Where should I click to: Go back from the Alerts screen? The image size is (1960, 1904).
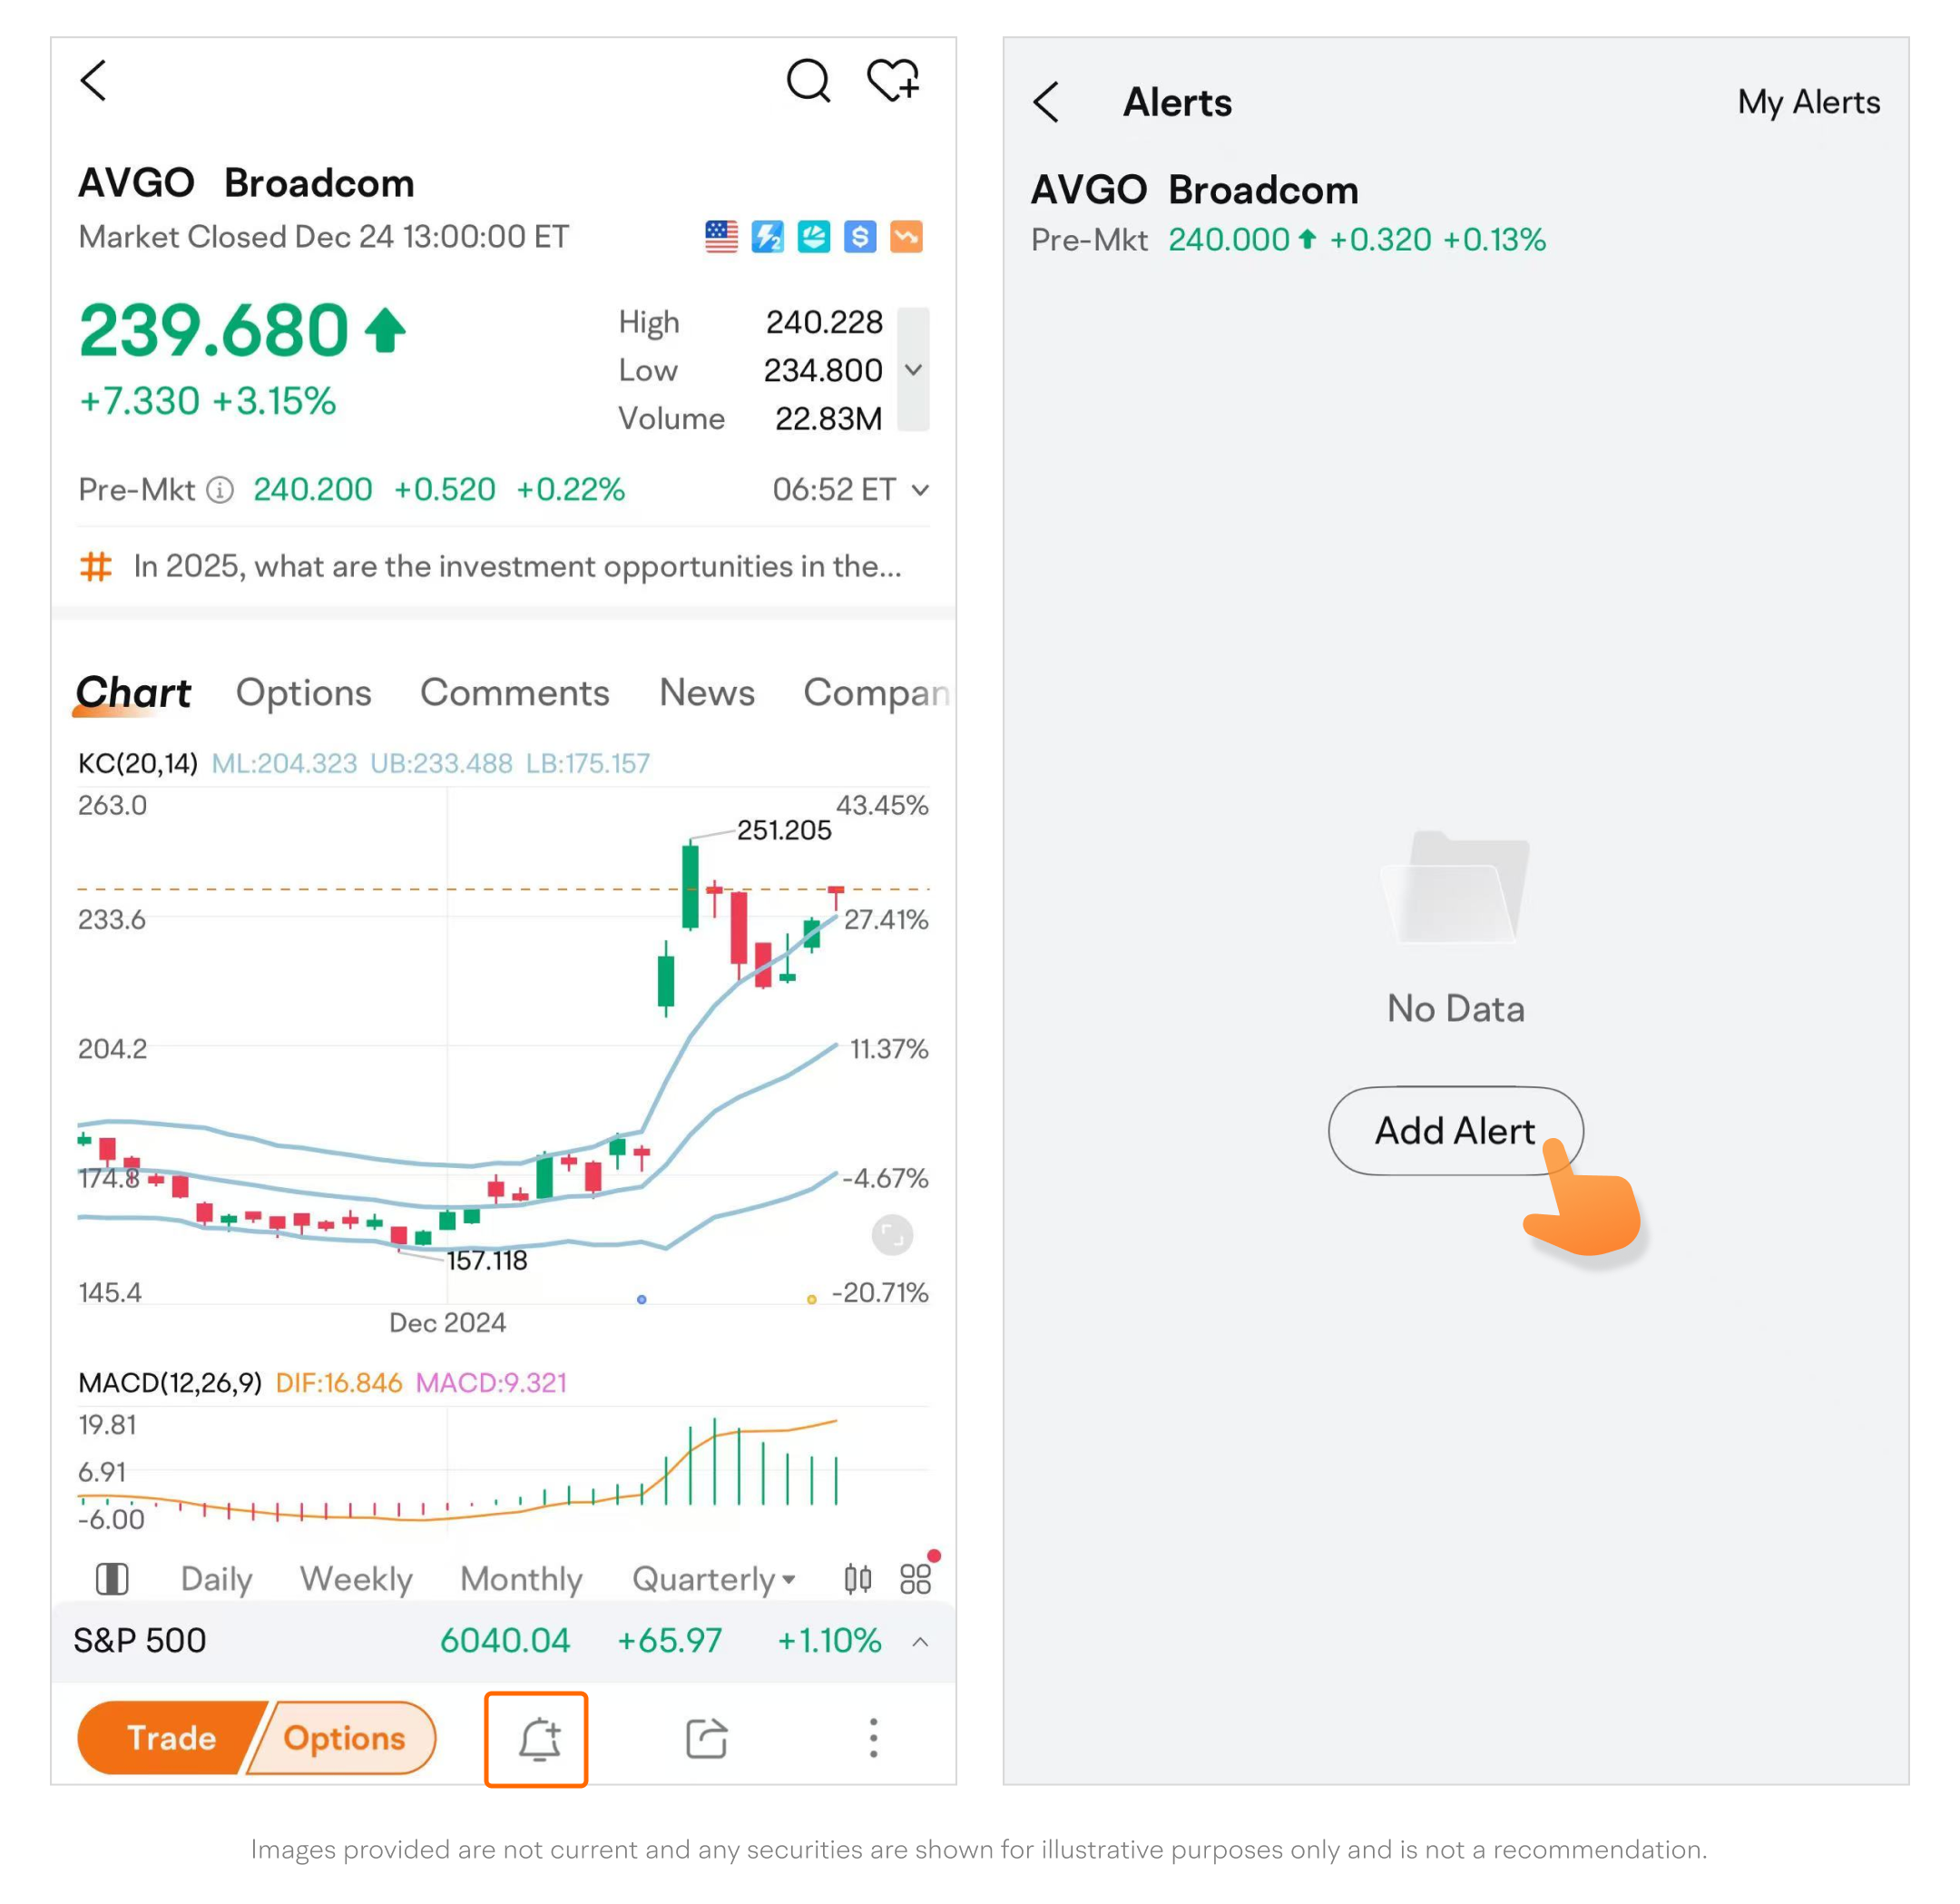[1046, 102]
